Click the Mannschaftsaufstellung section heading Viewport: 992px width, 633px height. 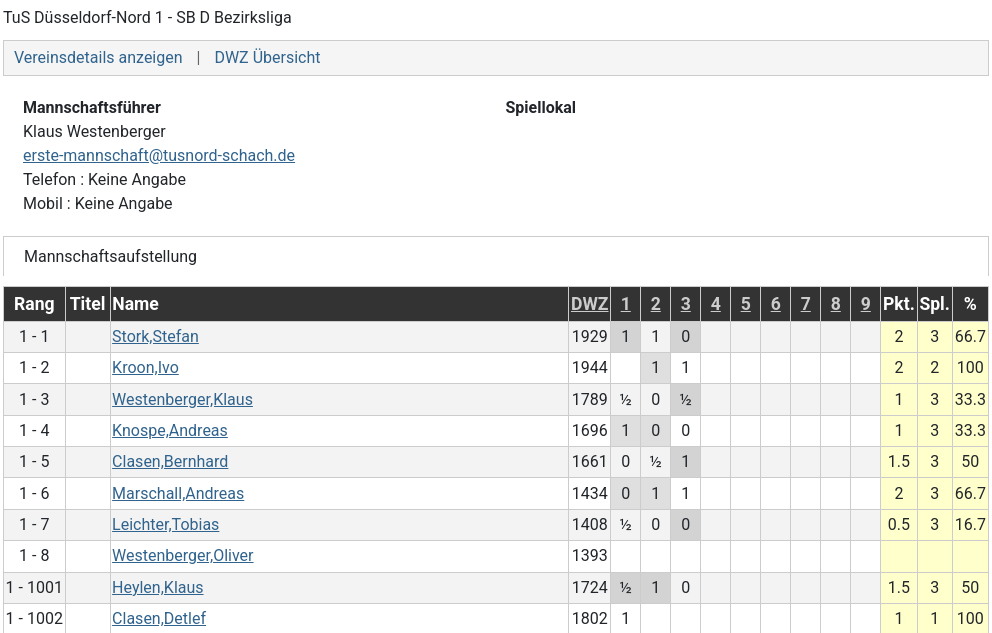coord(110,257)
